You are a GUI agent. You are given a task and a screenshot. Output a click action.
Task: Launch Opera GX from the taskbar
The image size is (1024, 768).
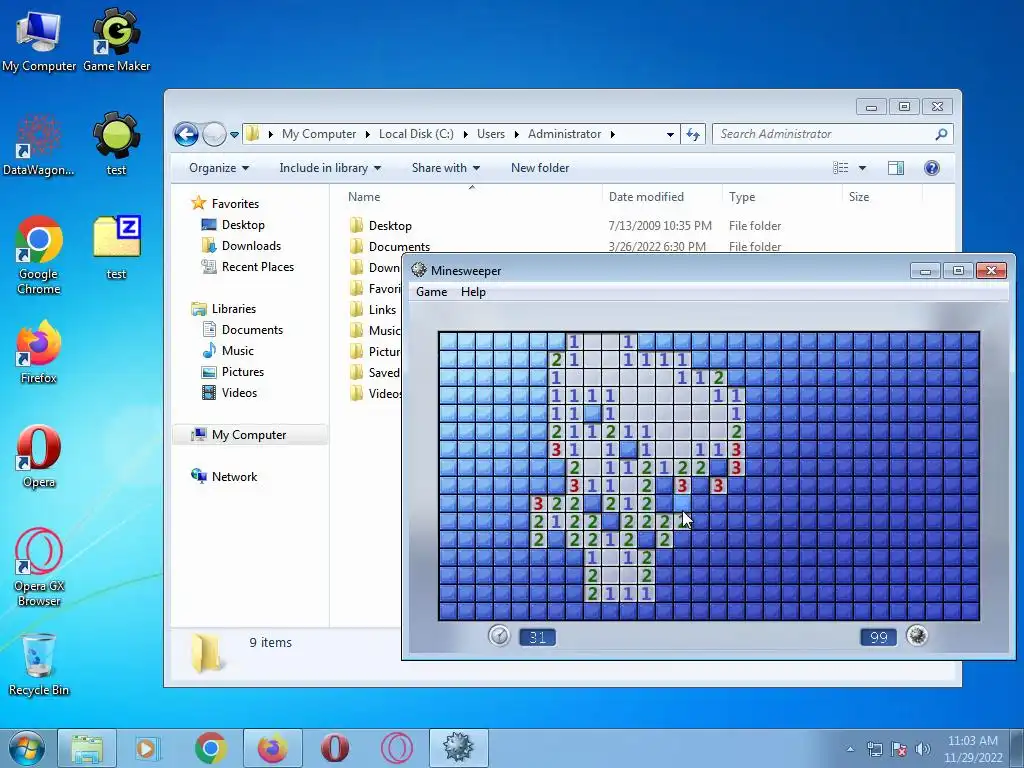(396, 748)
